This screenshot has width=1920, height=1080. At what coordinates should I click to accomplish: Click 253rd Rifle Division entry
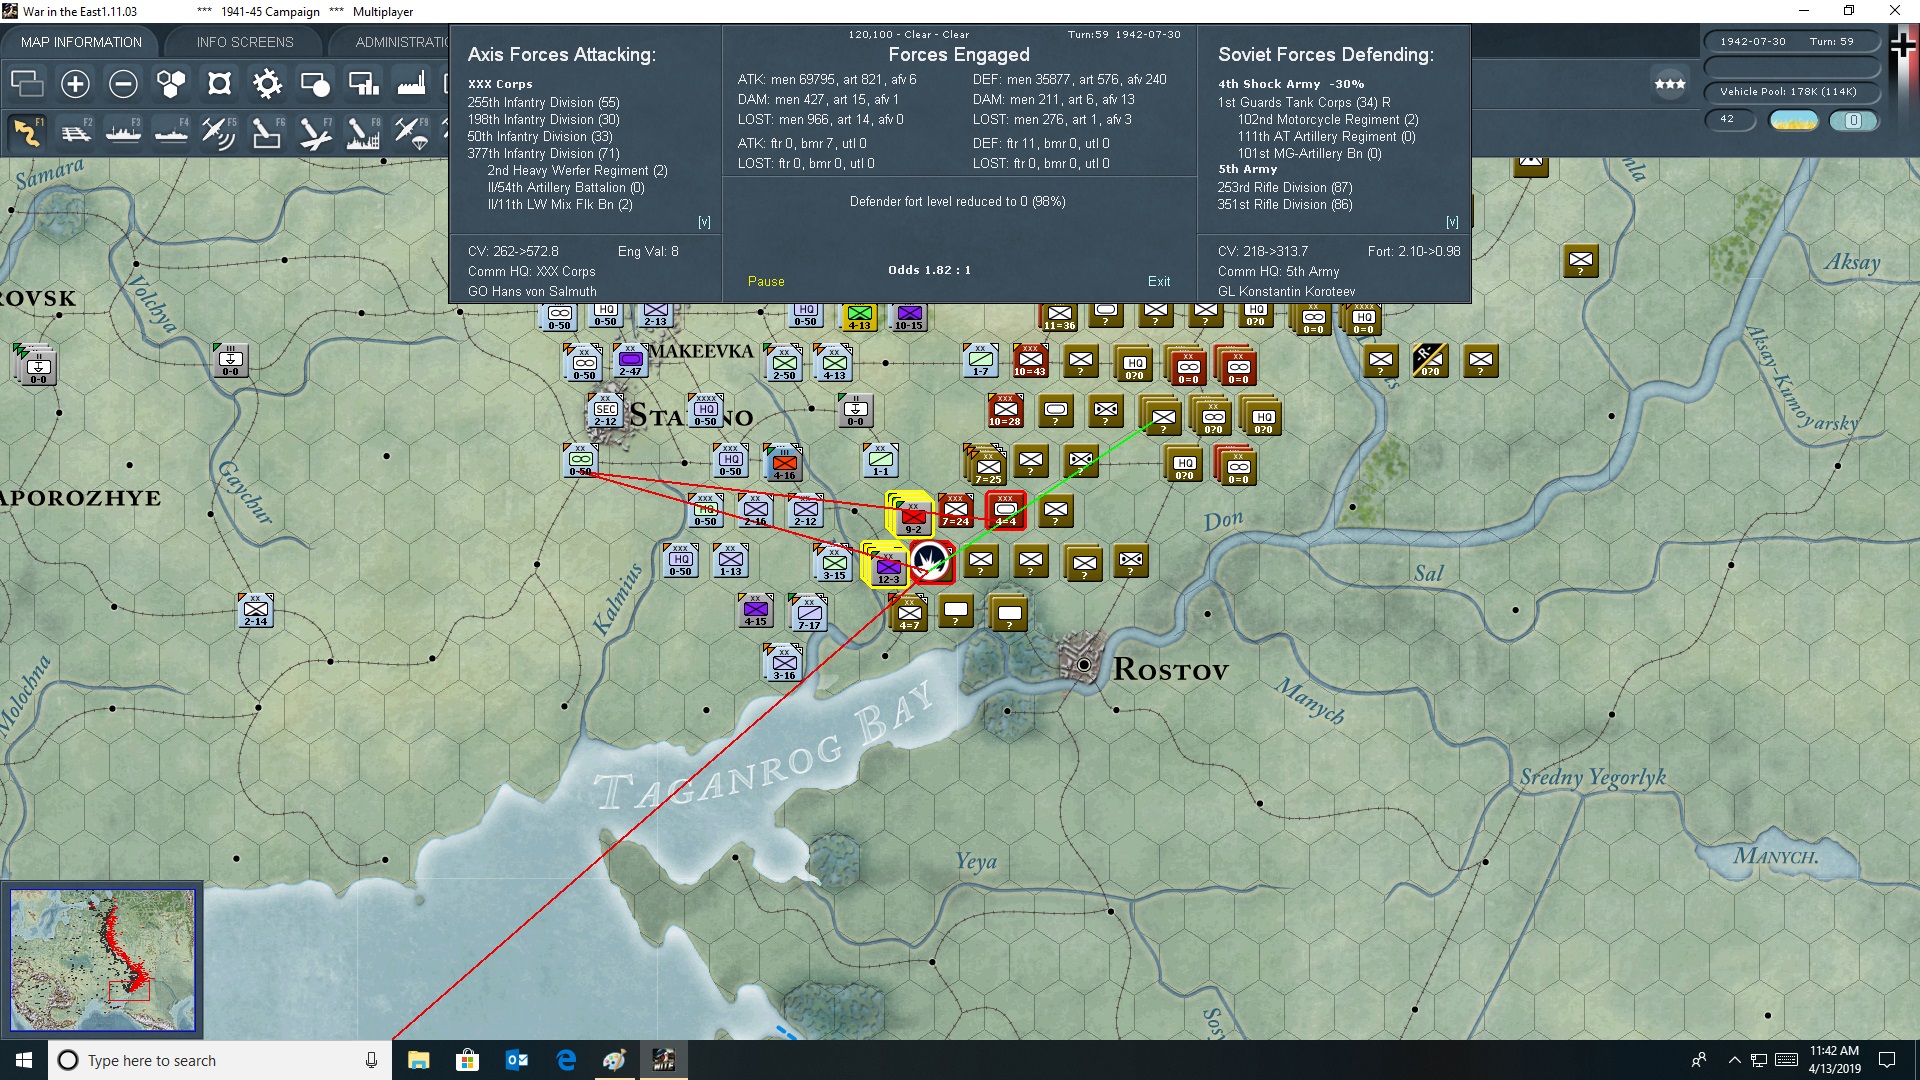[x=1284, y=188]
